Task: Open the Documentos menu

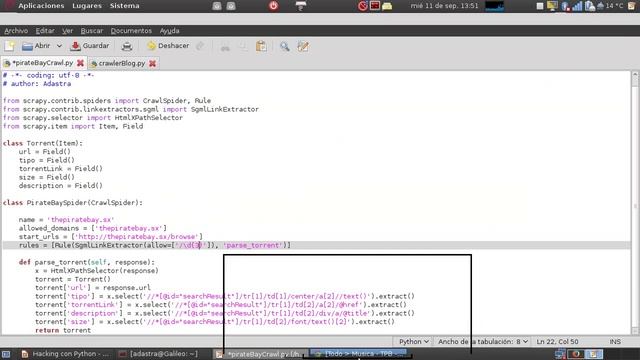Action: pyautogui.click(x=131, y=31)
